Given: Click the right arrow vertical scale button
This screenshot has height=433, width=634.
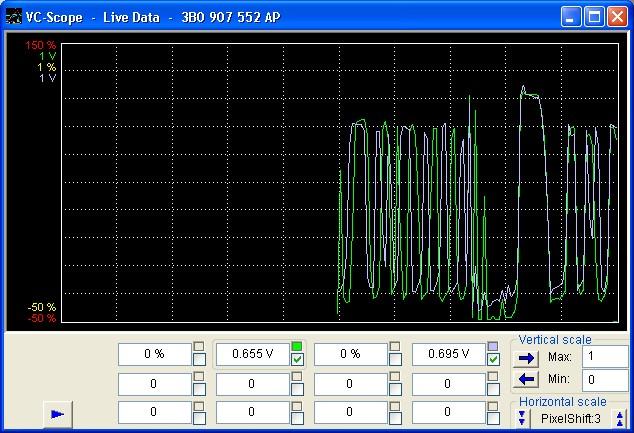Looking at the screenshot, I should 527,358.
